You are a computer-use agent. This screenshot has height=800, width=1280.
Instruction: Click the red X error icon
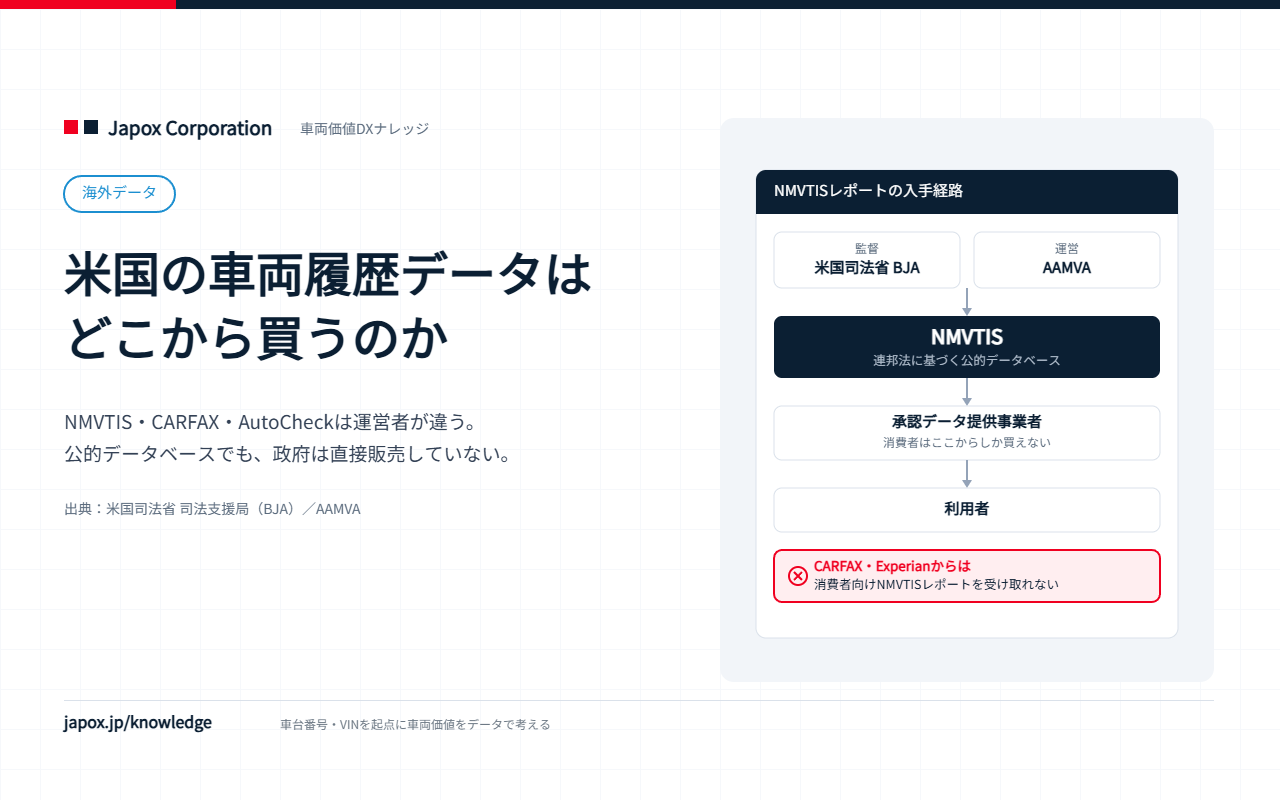pyautogui.click(x=798, y=576)
